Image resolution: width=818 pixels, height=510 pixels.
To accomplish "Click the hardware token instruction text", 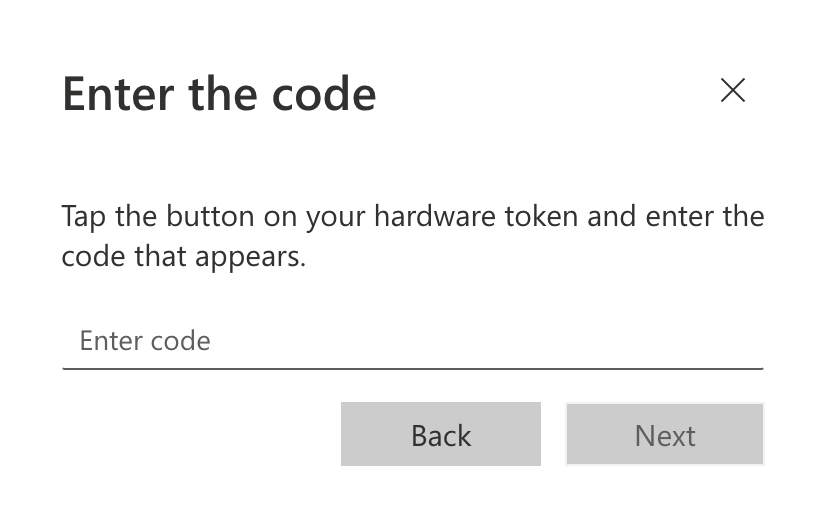I will [x=413, y=236].
